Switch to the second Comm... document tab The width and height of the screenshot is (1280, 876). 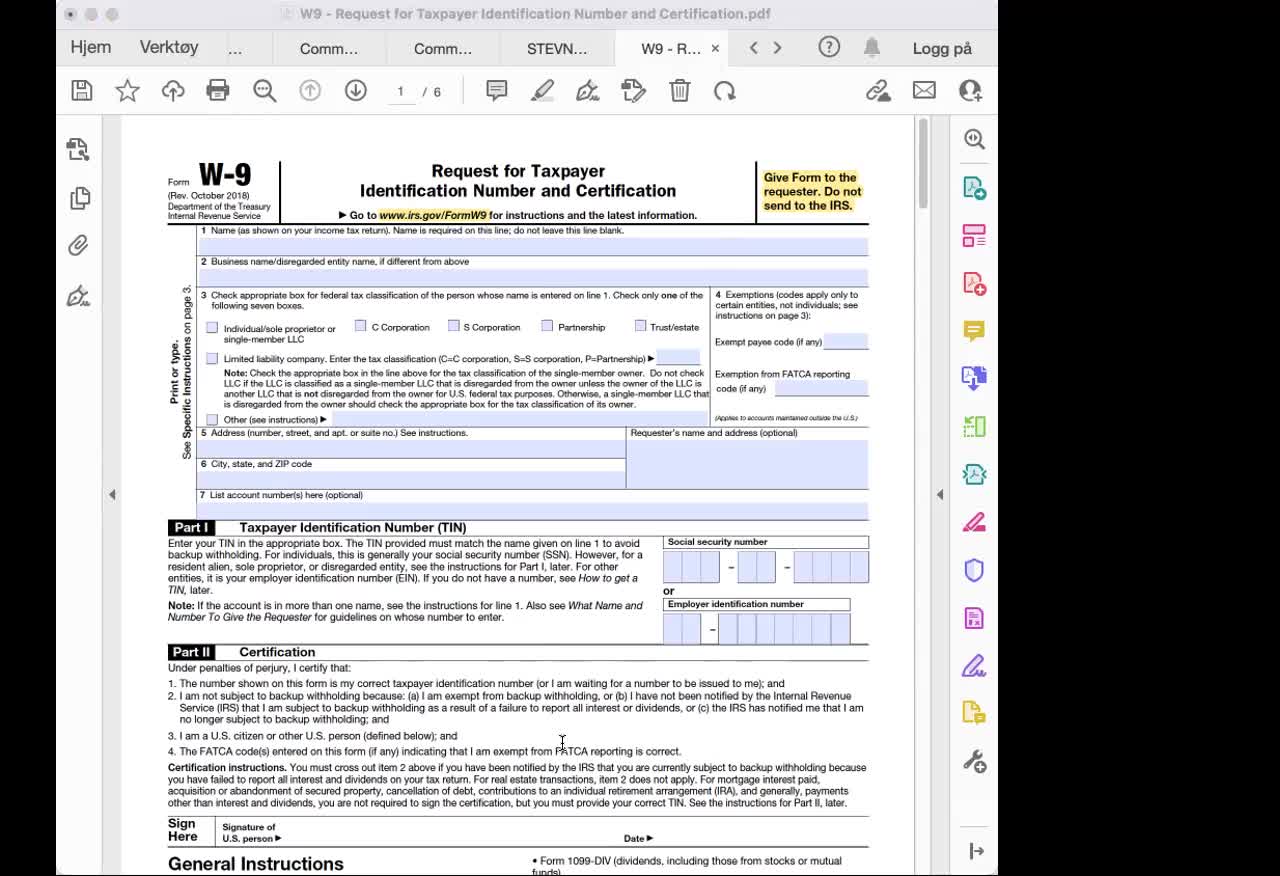(x=443, y=48)
